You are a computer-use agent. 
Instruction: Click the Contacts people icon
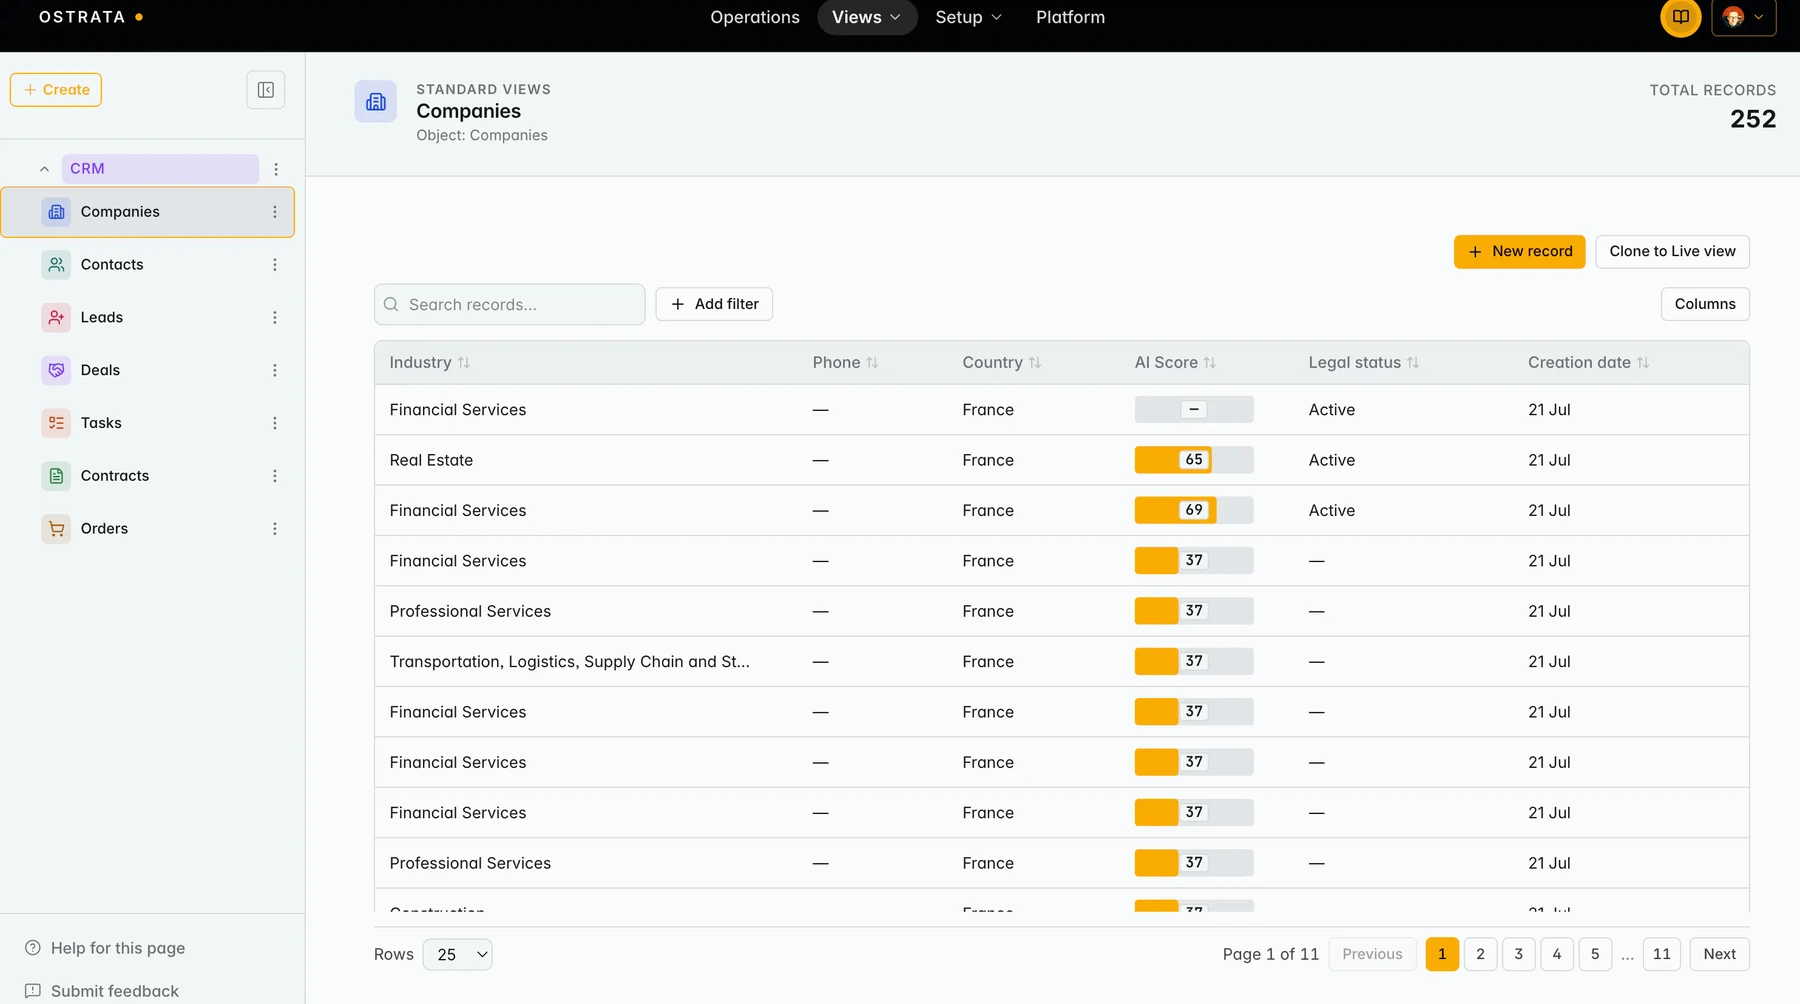coord(56,265)
